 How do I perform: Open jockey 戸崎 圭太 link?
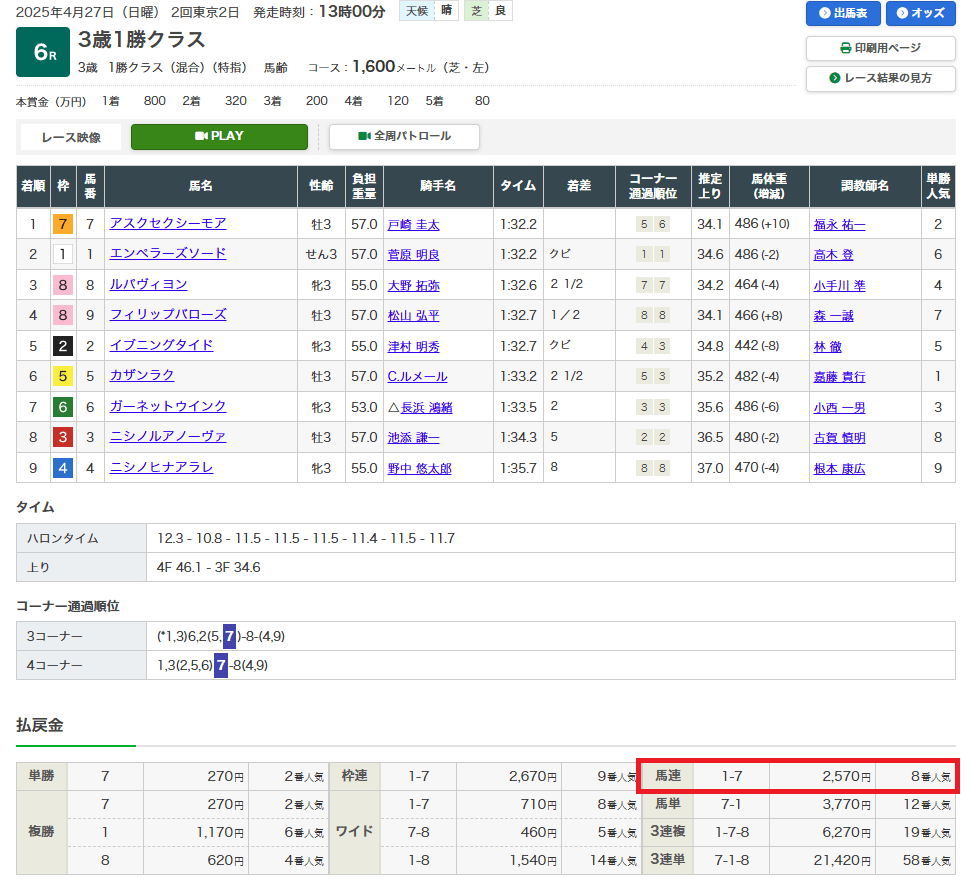tap(413, 225)
